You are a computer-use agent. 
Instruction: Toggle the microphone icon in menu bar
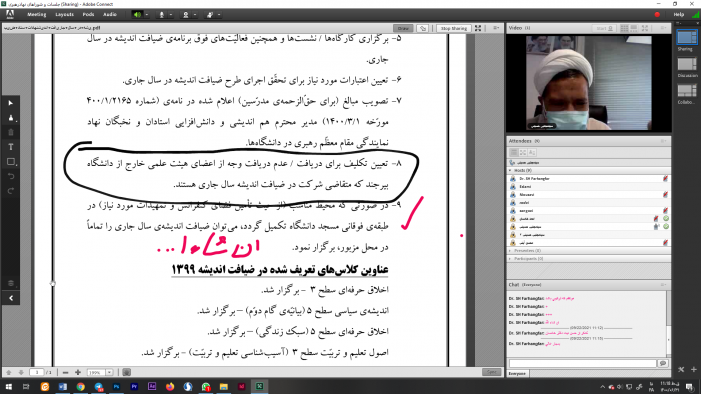pos(162,15)
